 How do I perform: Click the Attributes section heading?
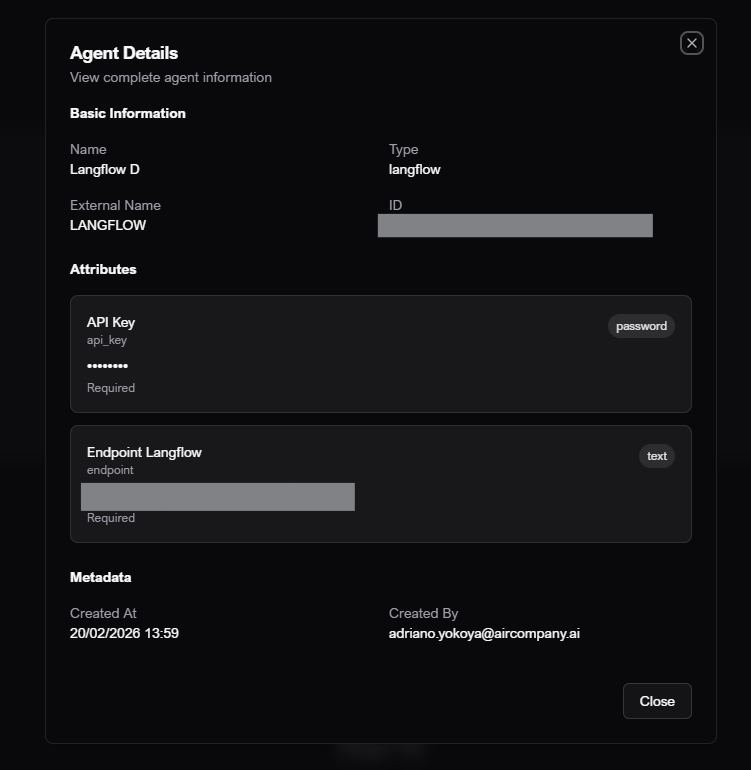[103, 269]
